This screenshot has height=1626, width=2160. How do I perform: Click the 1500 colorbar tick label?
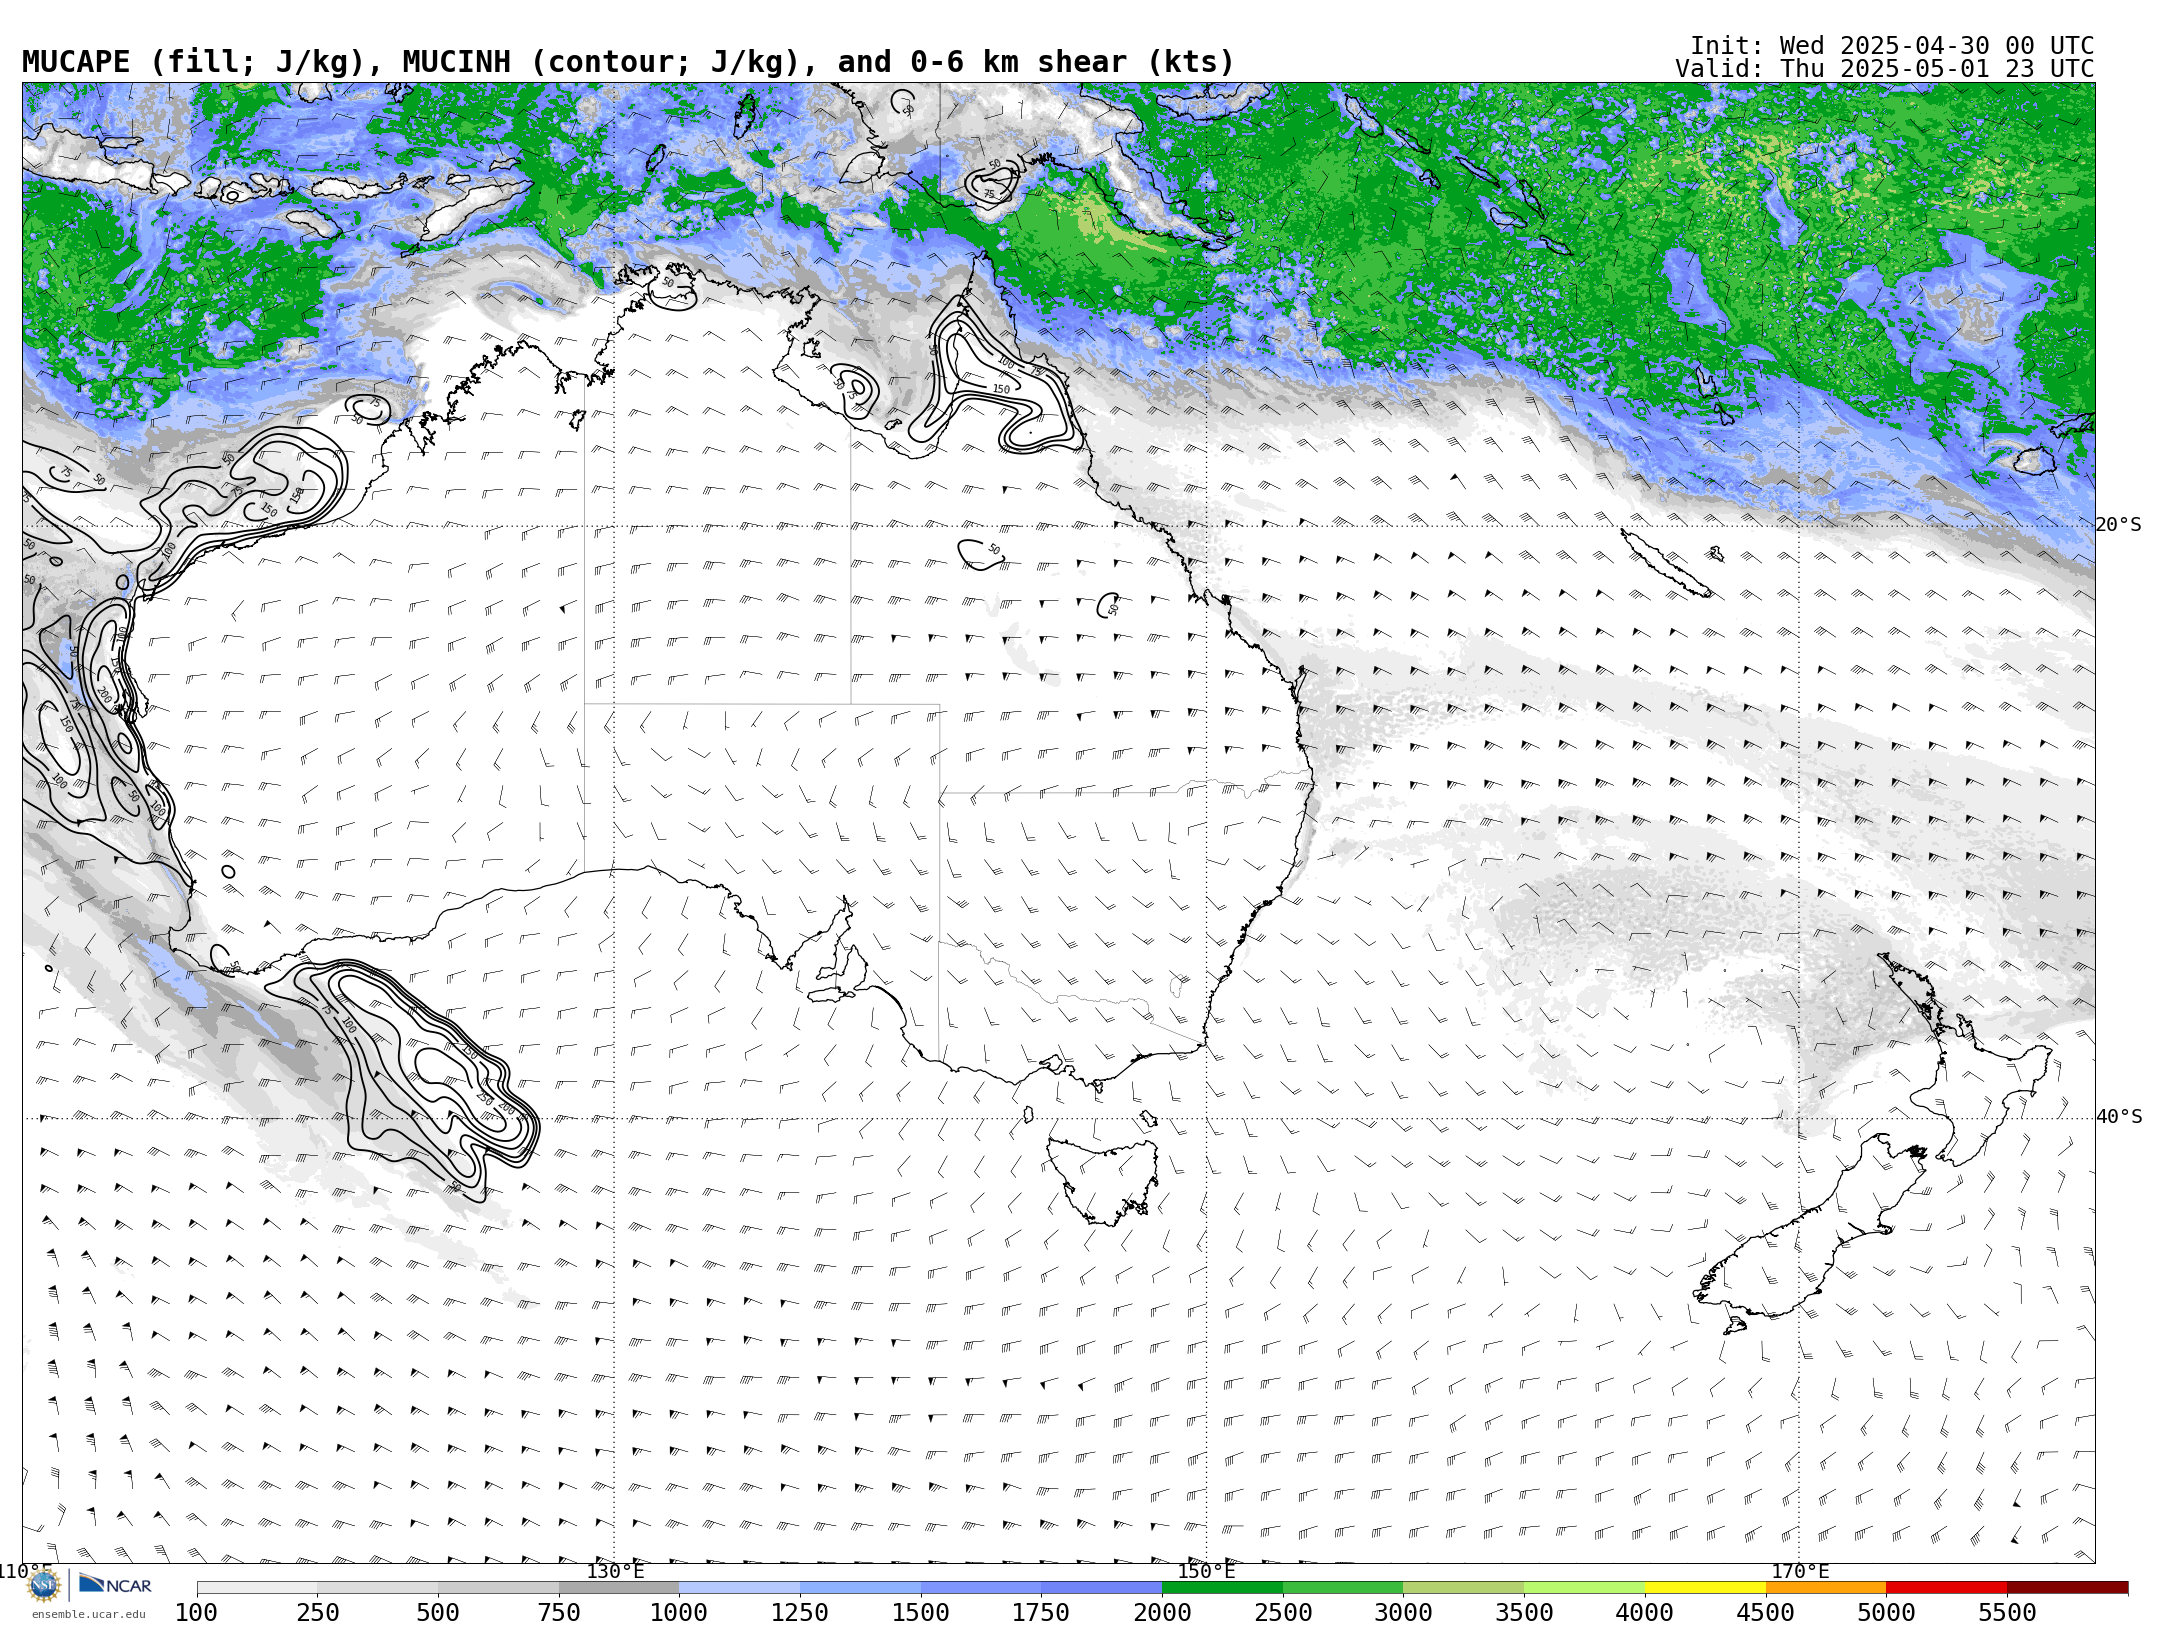(x=921, y=1612)
